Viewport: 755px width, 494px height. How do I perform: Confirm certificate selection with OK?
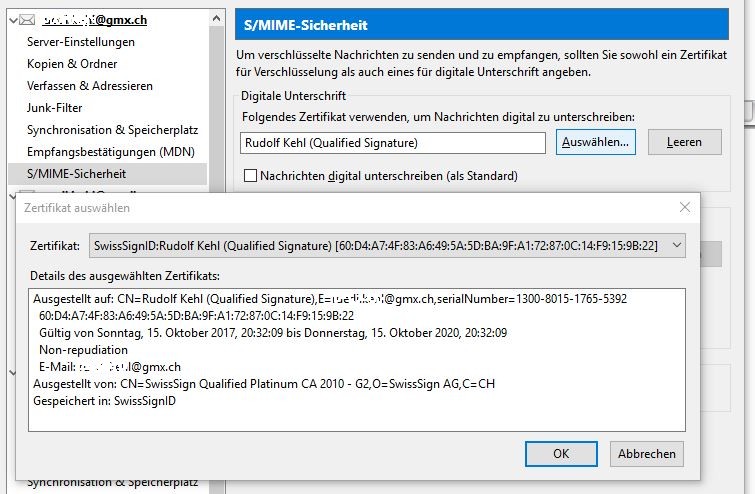pyautogui.click(x=561, y=453)
